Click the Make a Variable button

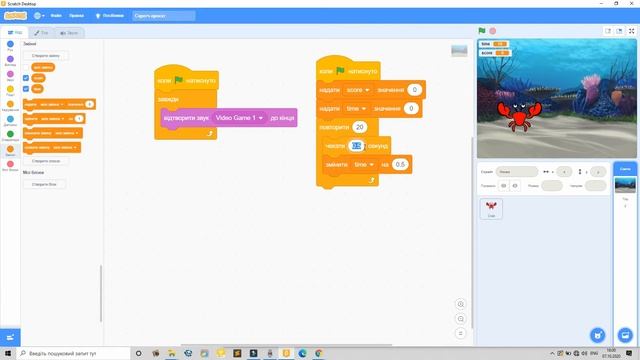(x=46, y=56)
